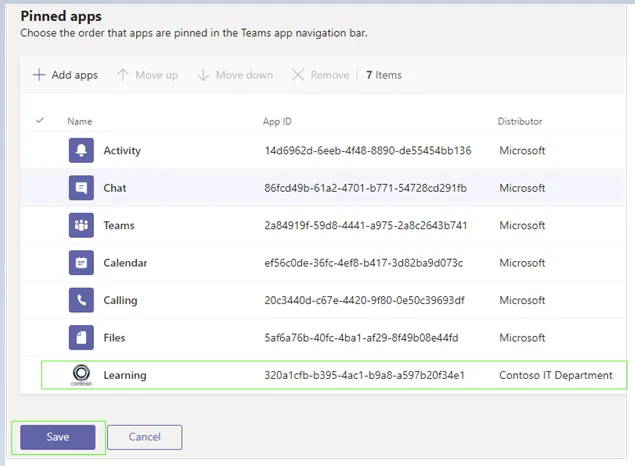
Task: Click App ID 2a84919f-59d8-4441-a975-2a8c2643b741
Action: [366, 226]
